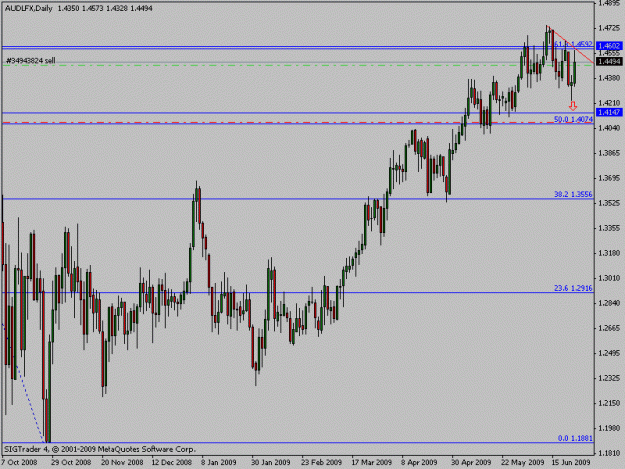This screenshot has width=625, height=469.
Task: Select the blue dotted Fibonacci anchor line
Action: pos(24,382)
